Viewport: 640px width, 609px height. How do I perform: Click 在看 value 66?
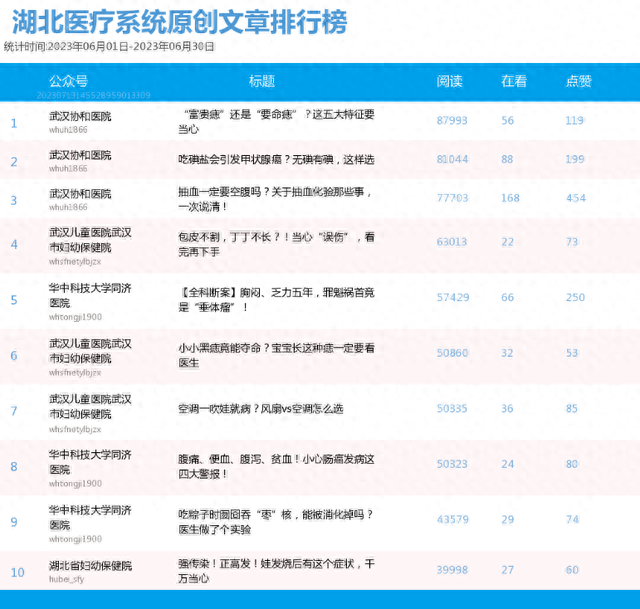pyautogui.click(x=507, y=298)
